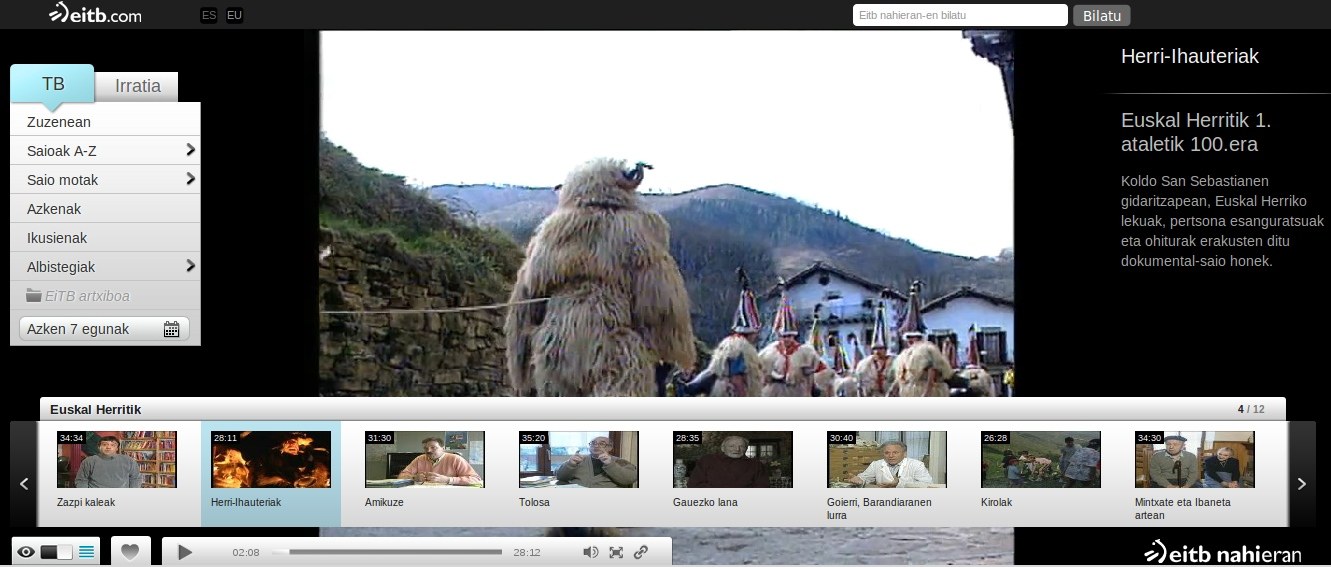Switch language to ES

pos(208,15)
